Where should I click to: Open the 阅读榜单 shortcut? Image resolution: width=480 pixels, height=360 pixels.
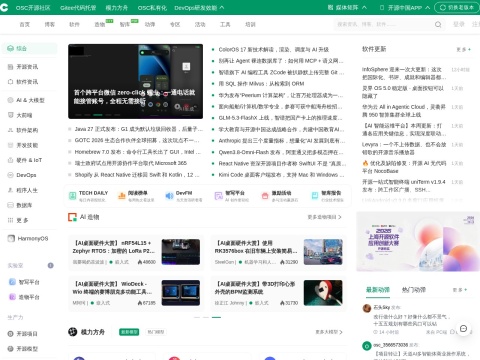click(x=136, y=196)
